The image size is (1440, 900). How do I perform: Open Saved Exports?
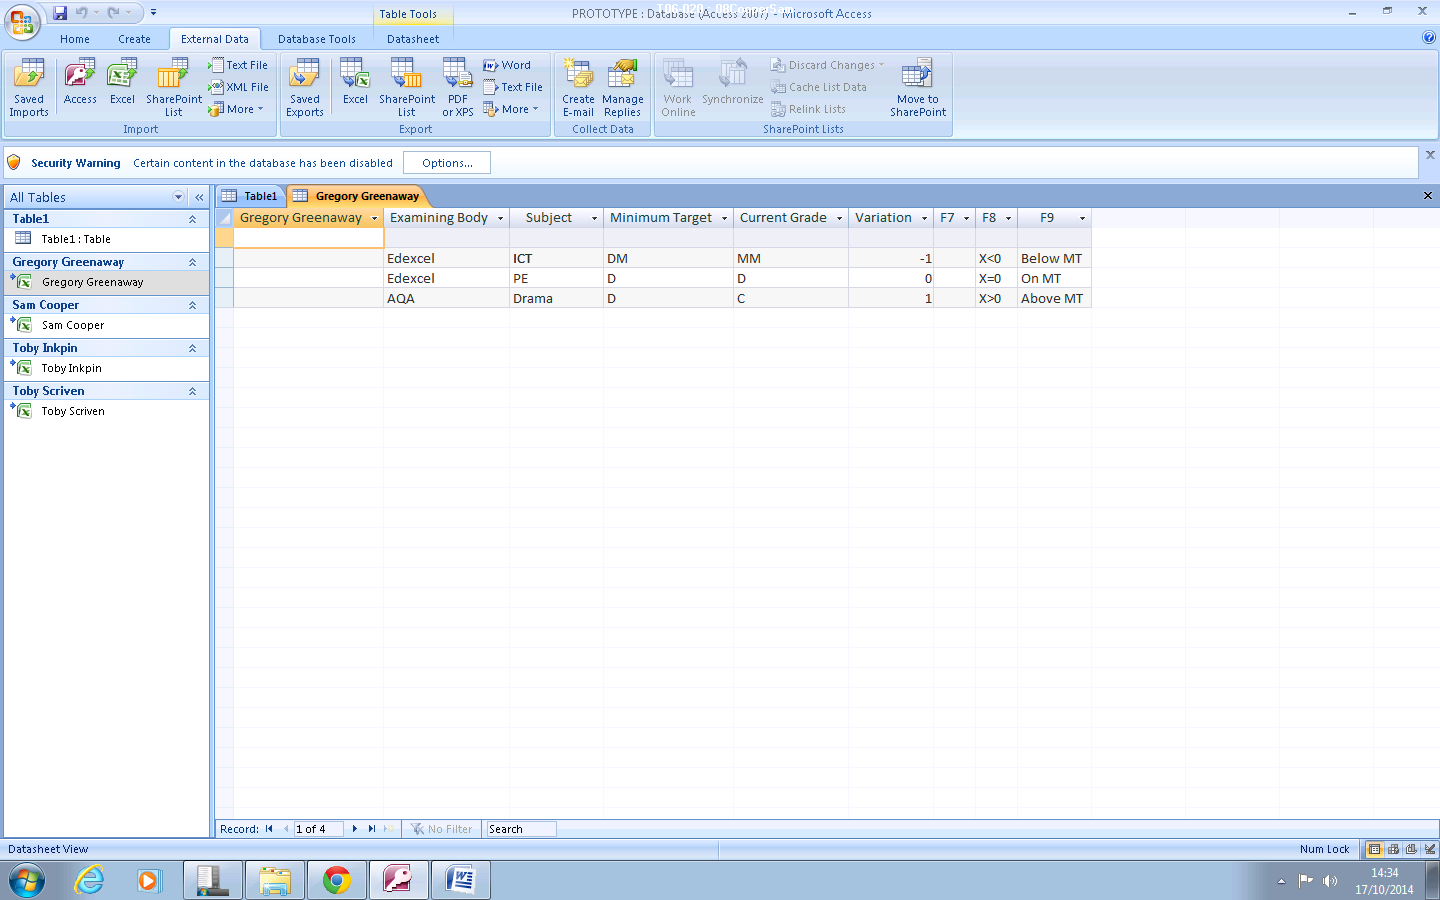tap(305, 88)
